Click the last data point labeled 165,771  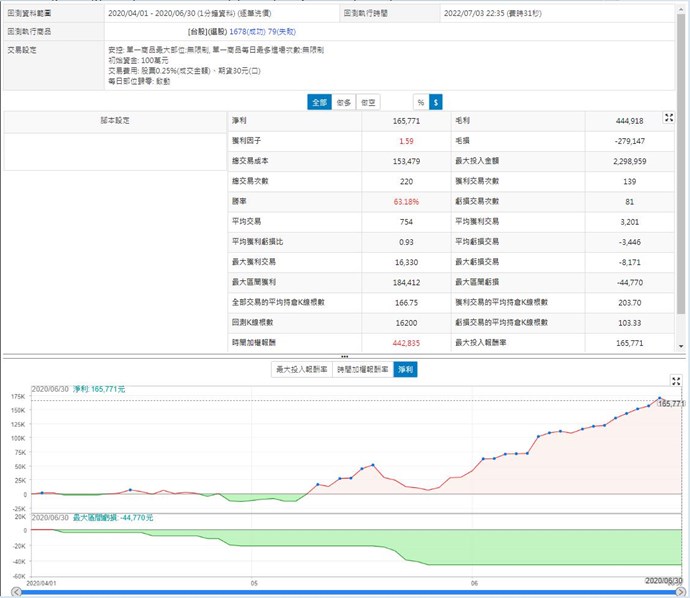[x=659, y=399]
